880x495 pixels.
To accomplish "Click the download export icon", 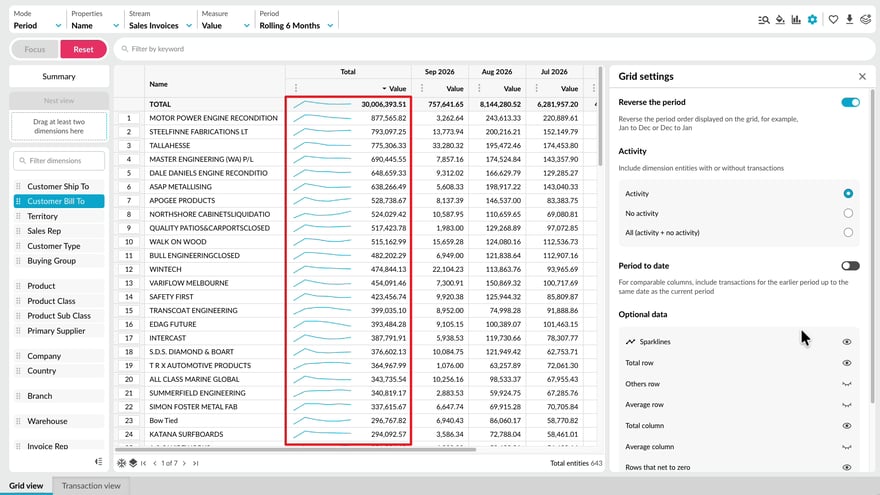I will coord(850,20).
